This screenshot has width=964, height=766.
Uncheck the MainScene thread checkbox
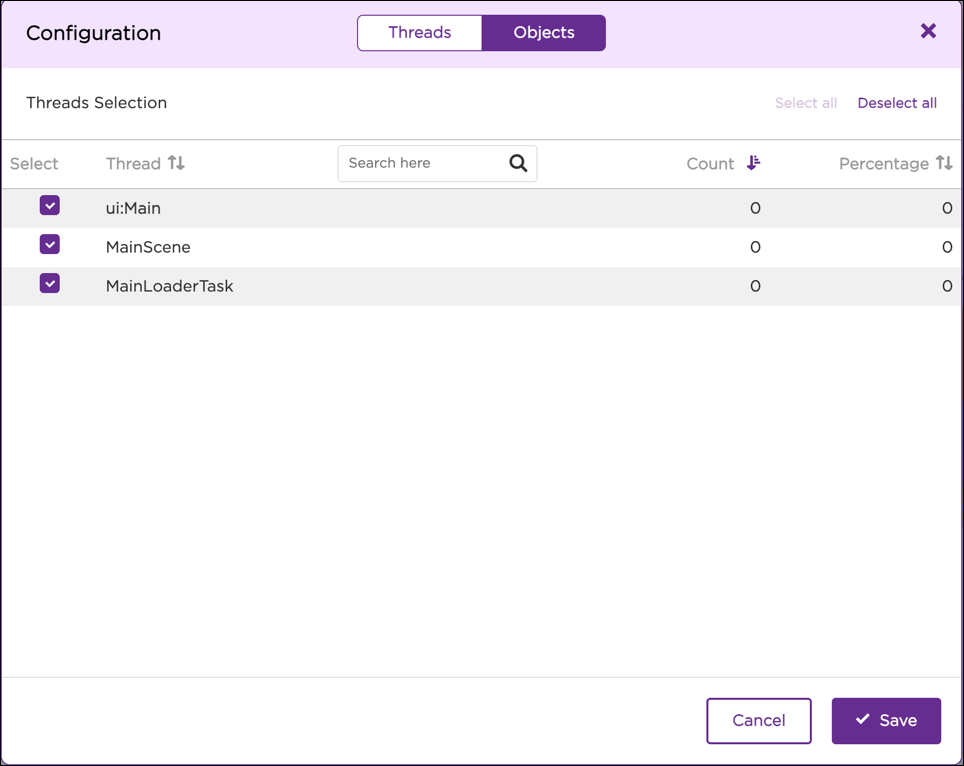(49, 244)
